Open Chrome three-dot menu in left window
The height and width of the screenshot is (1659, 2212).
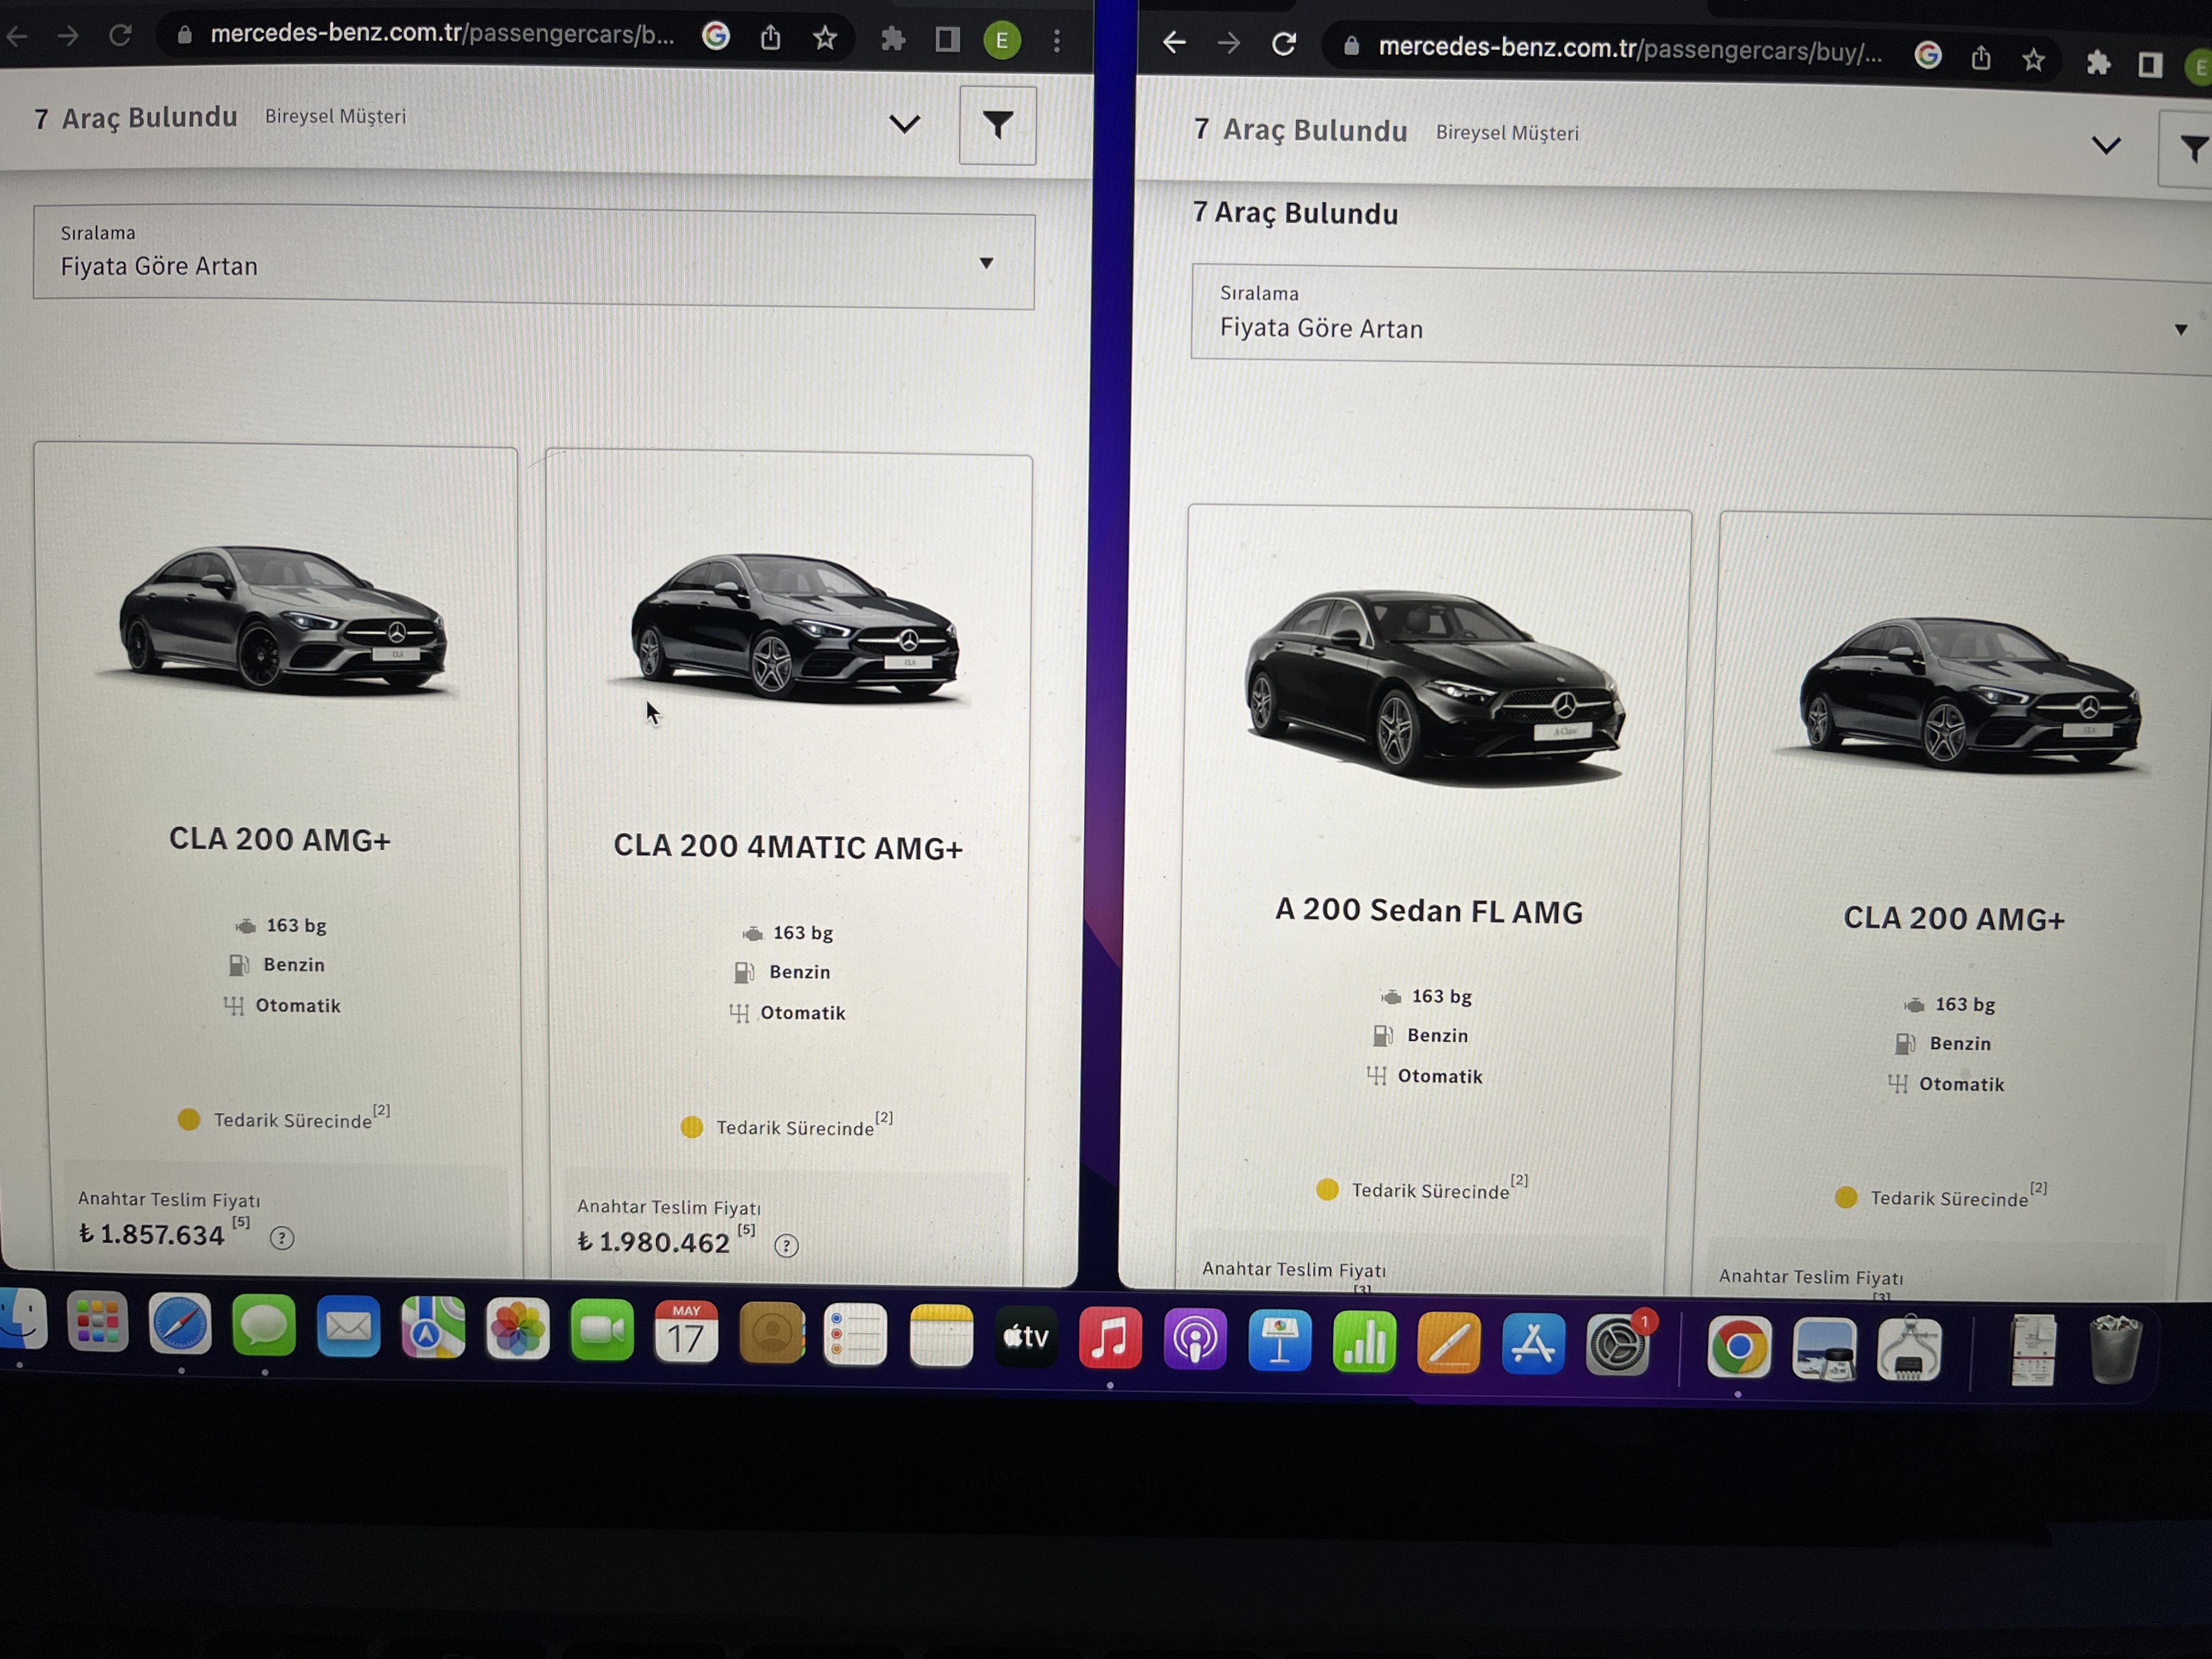[1057, 41]
